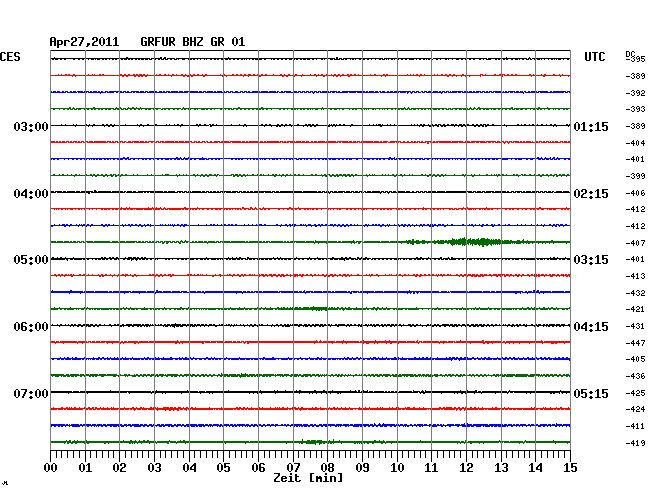This screenshot has width=650, height=494.
Task: Select the DC offset value -447
Action: click(635, 343)
